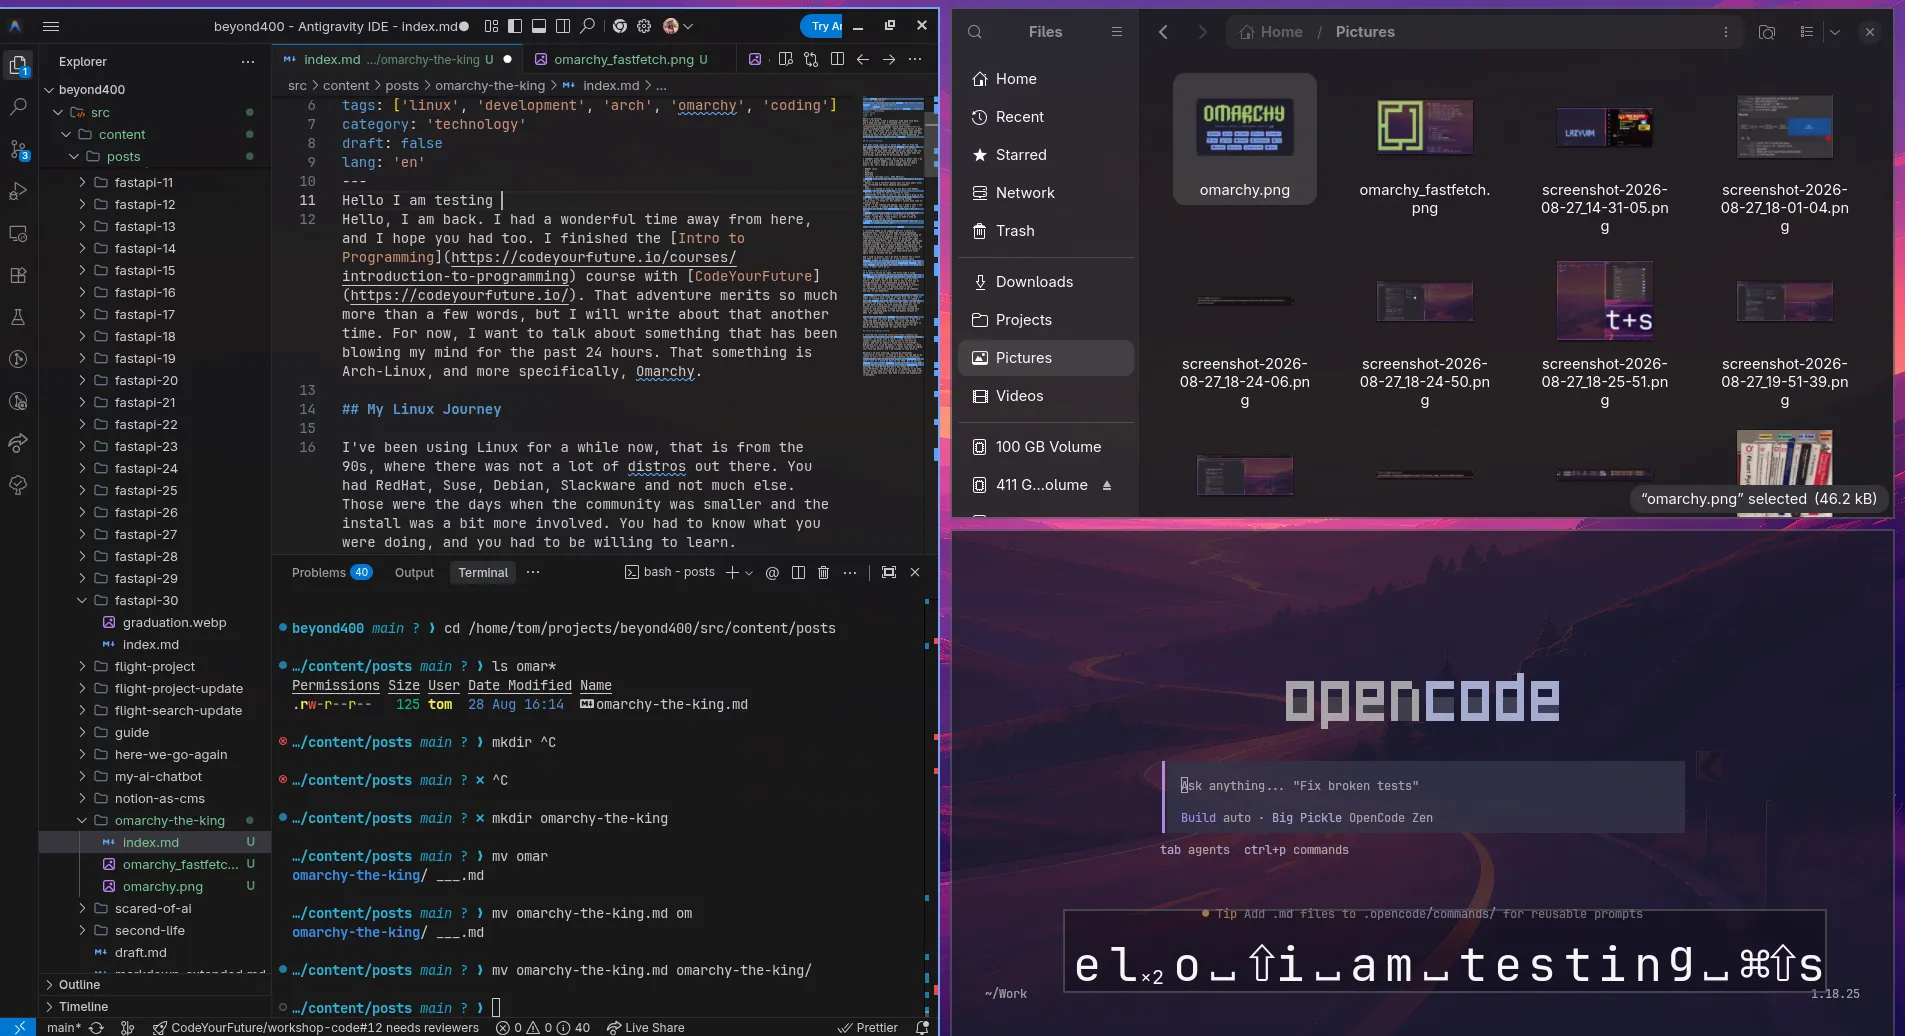Select the omarchy_fastfetch.png thumbnail in Files
1905x1036 pixels.
point(1424,127)
